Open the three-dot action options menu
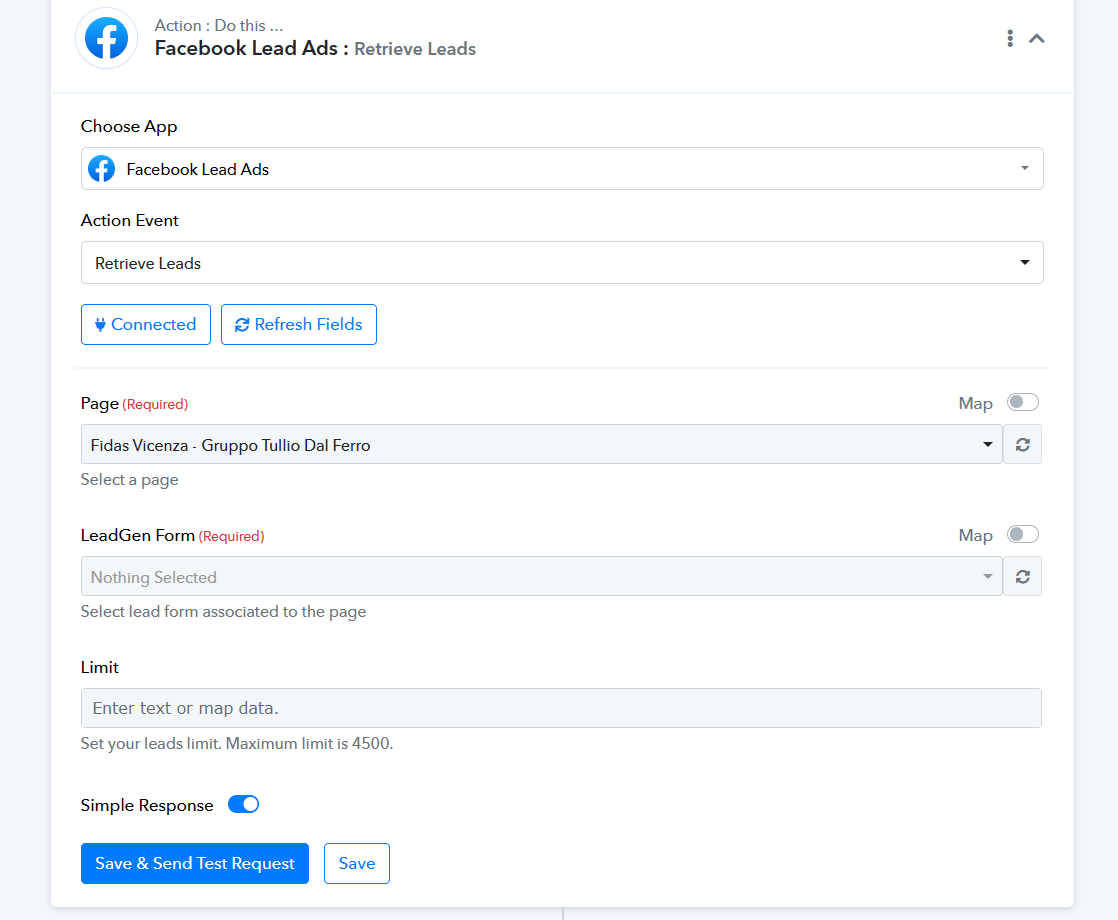The width and height of the screenshot is (1118, 920). coord(1010,38)
